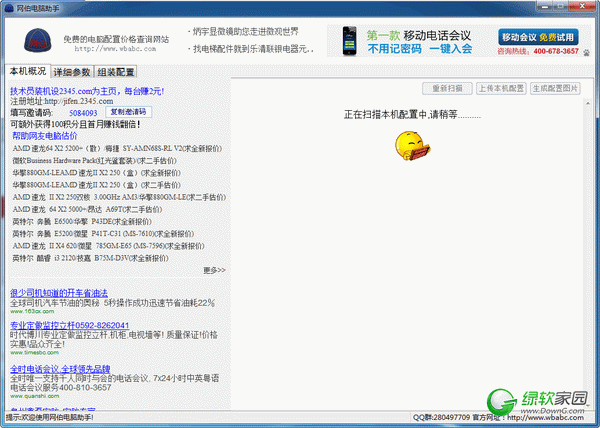Click the blue cap logo icon
This screenshot has width=600, height=428.
click(38, 40)
